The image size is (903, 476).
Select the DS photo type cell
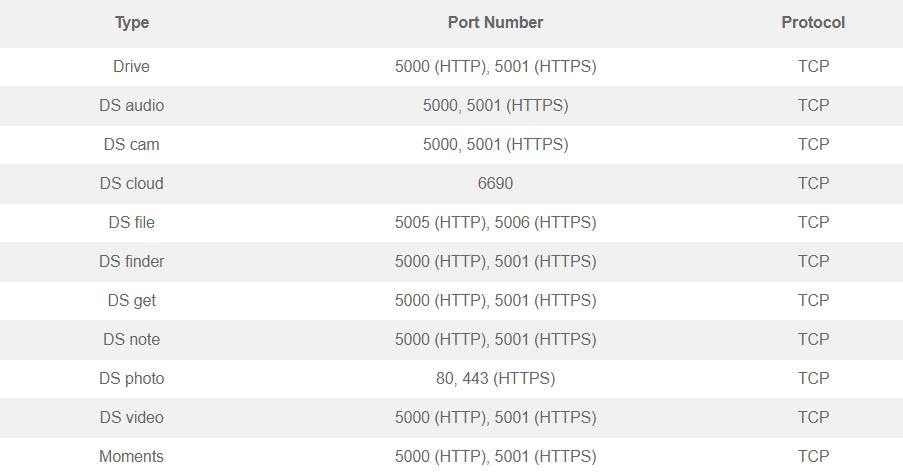(131, 379)
